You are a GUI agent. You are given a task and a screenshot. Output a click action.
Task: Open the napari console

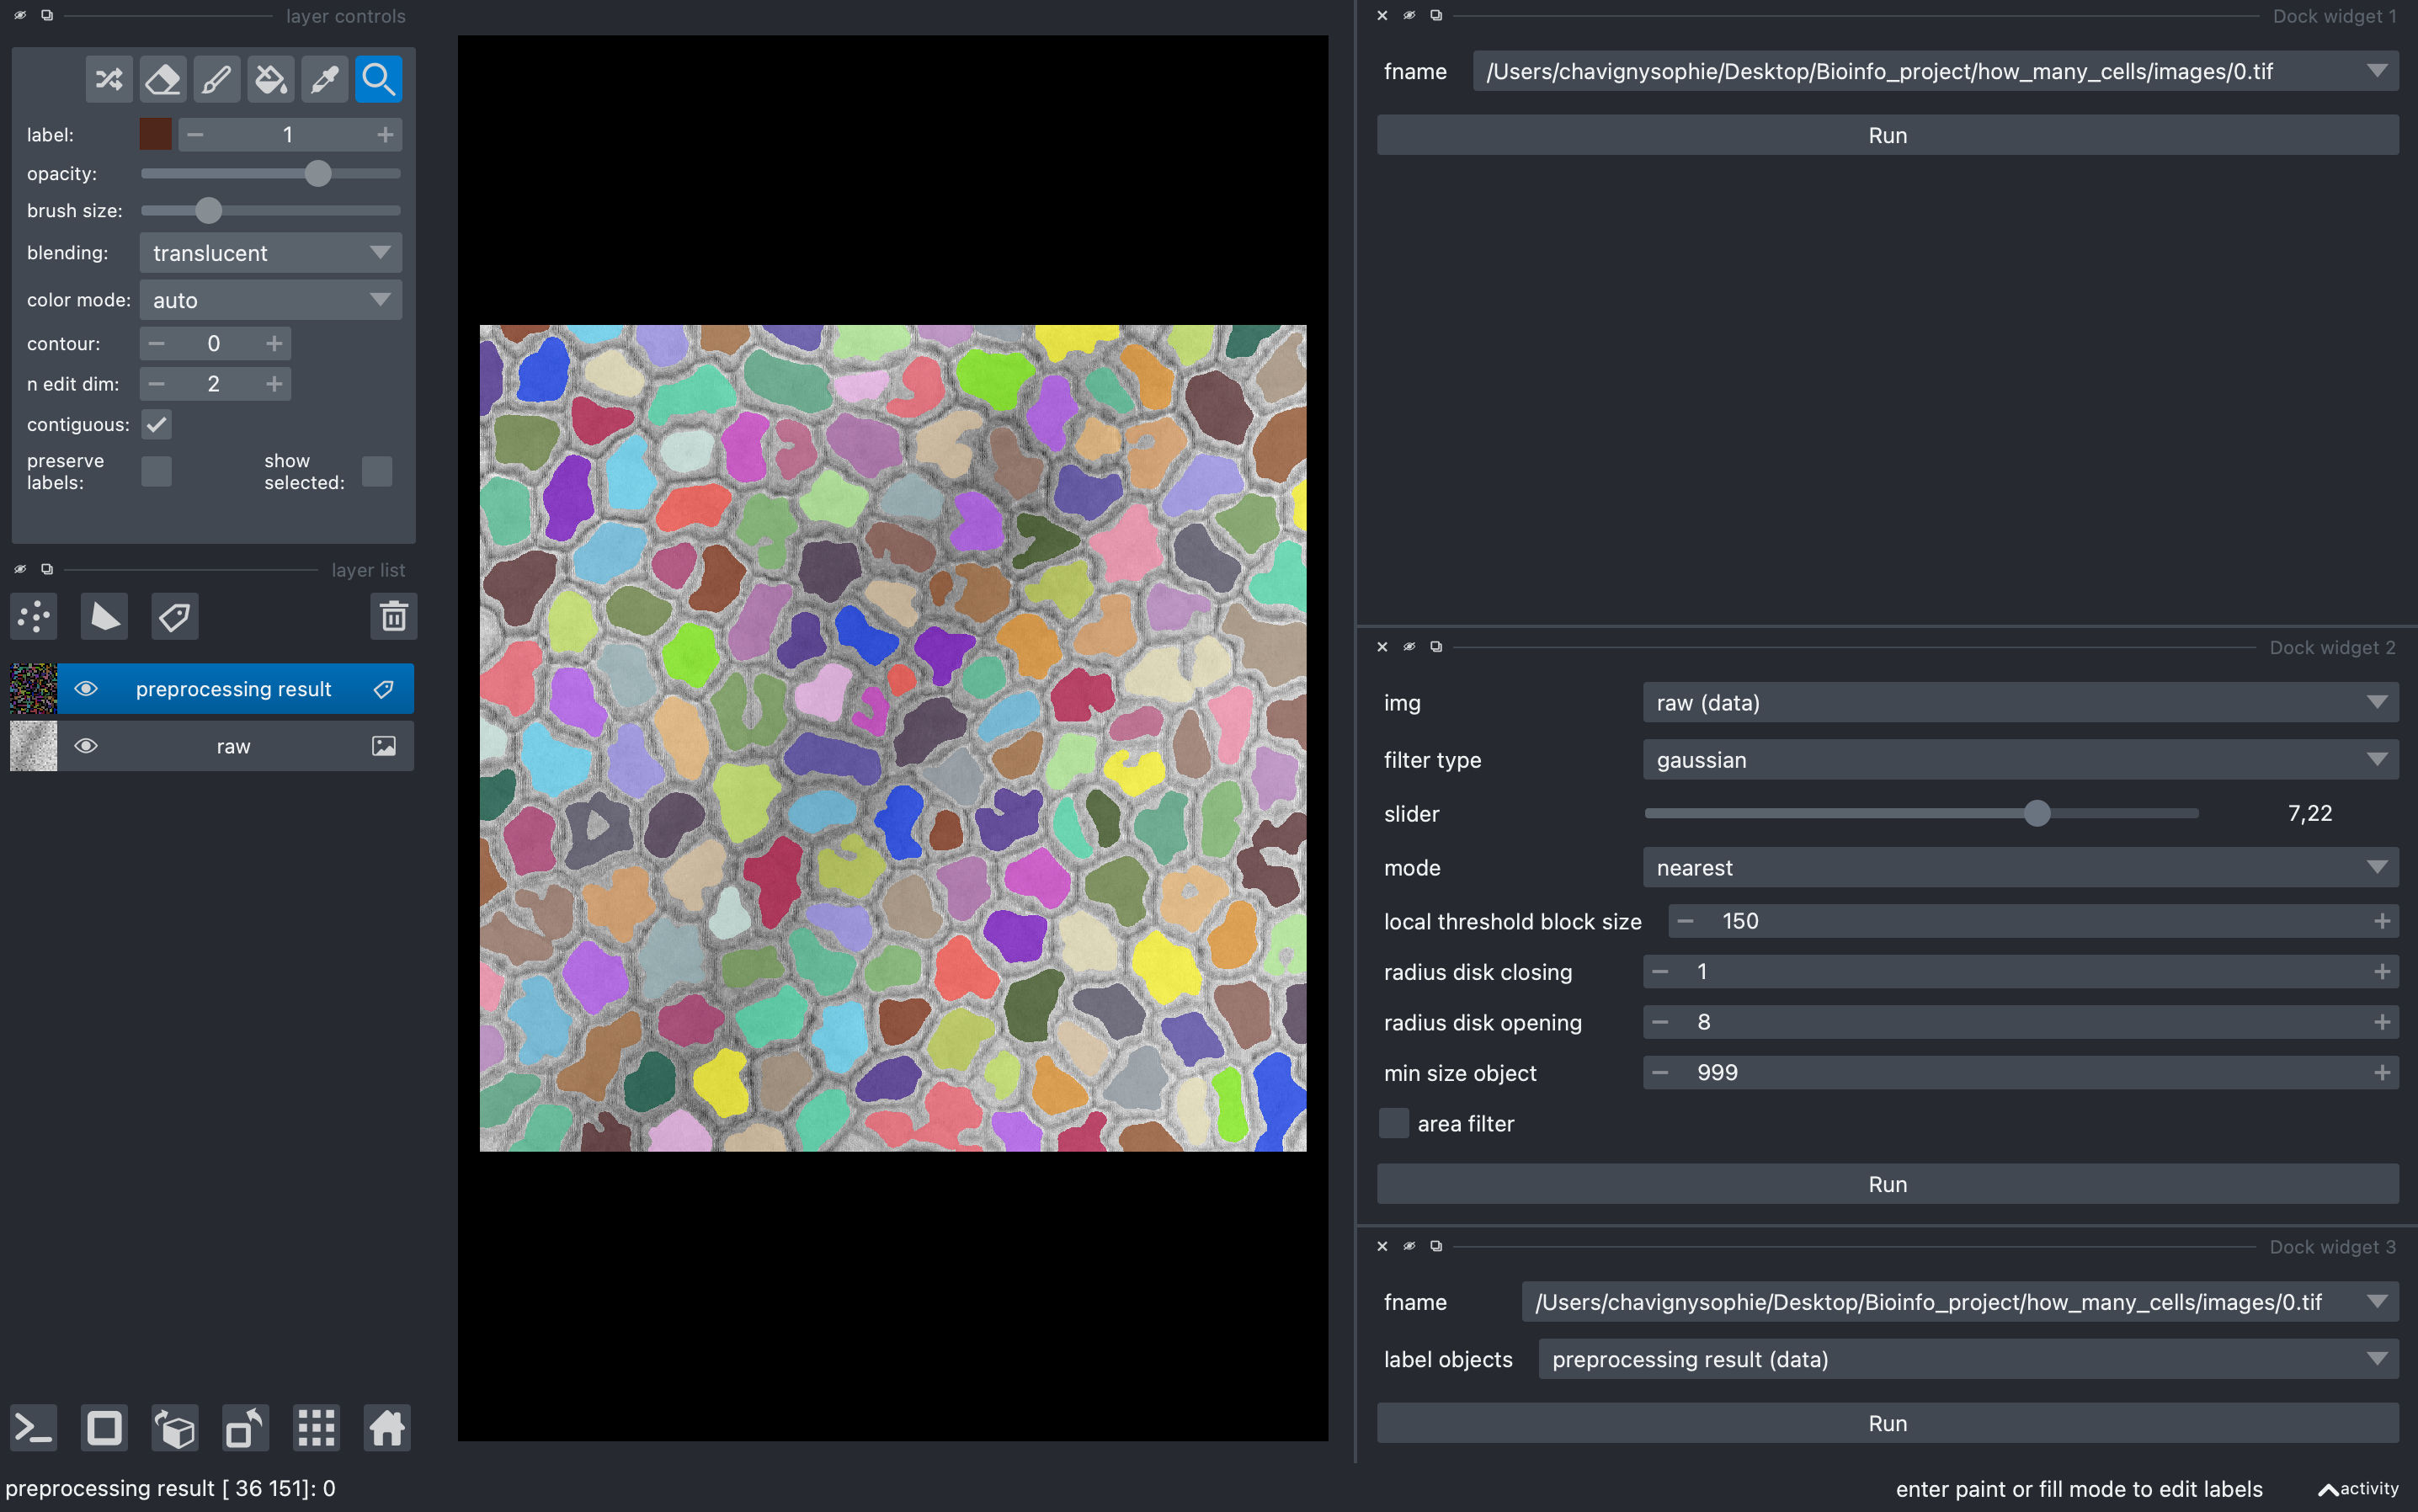coord(33,1428)
